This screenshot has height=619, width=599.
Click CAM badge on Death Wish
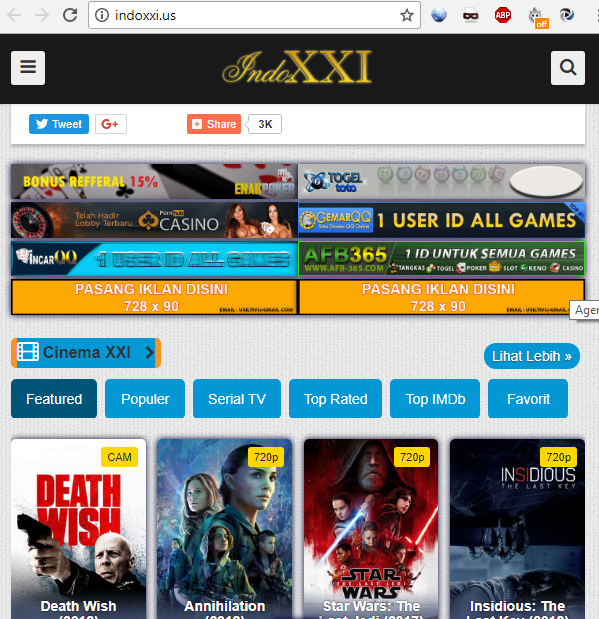(x=120, y=457)
